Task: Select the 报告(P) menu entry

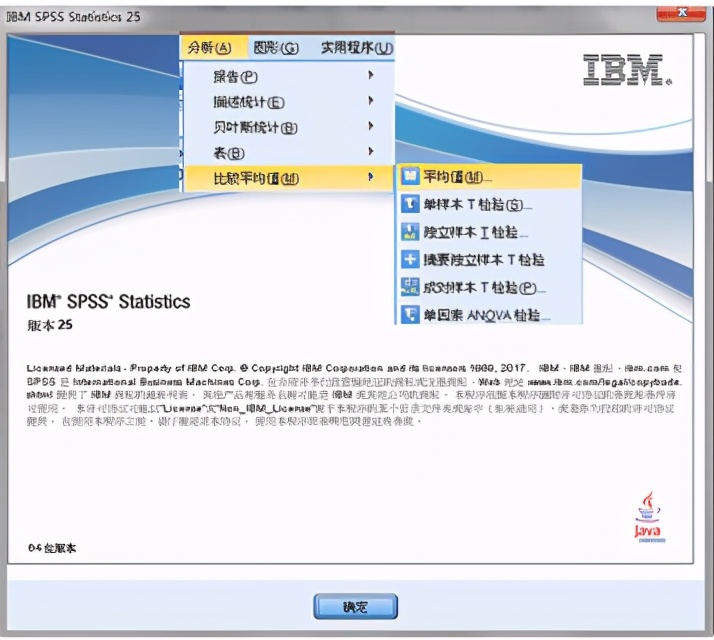Action: 289,76
